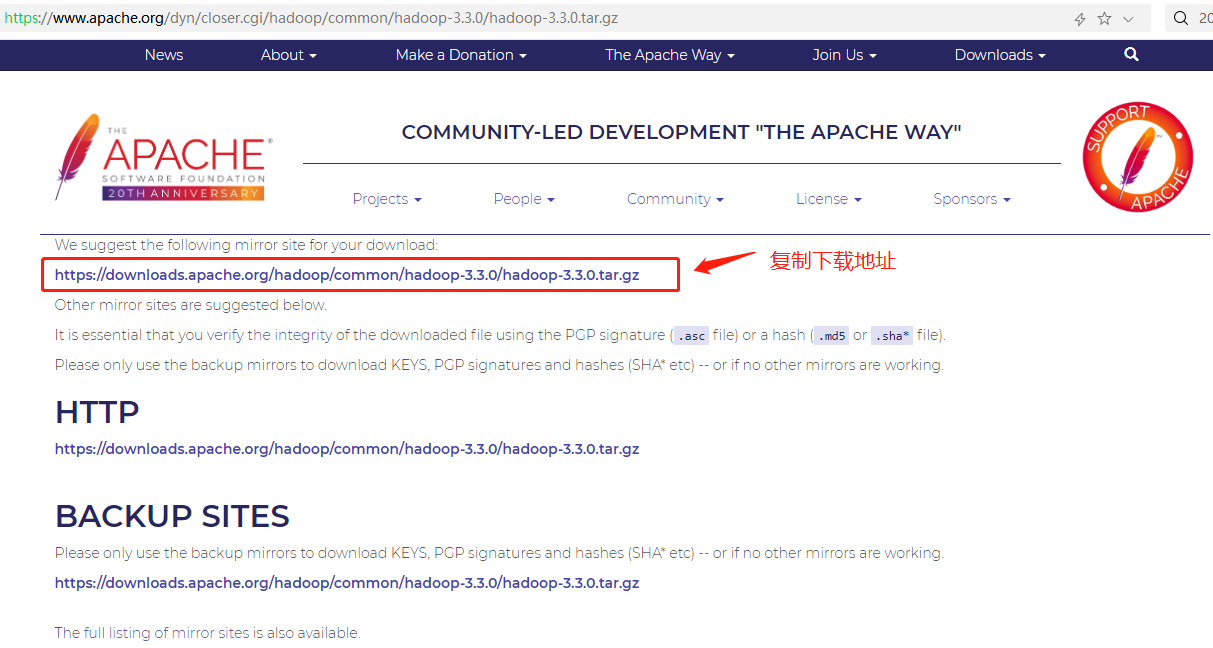Click the lightning bolt icon in address bar
The image size is (1213, 648).
pyautogui.click(x=1080, y=19)
